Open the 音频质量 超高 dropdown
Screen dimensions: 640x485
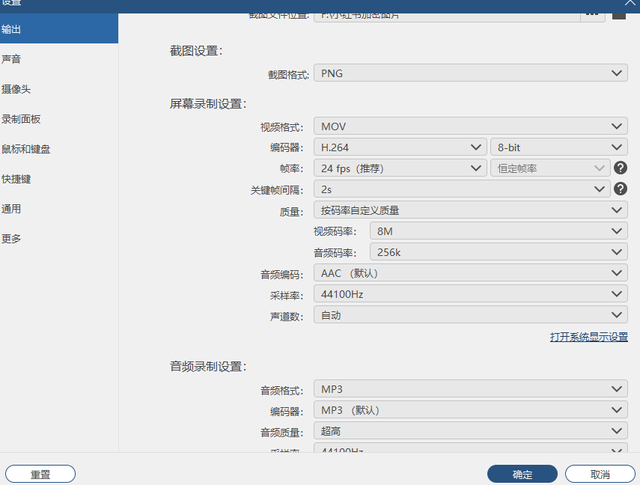click(x=470, y=431)
